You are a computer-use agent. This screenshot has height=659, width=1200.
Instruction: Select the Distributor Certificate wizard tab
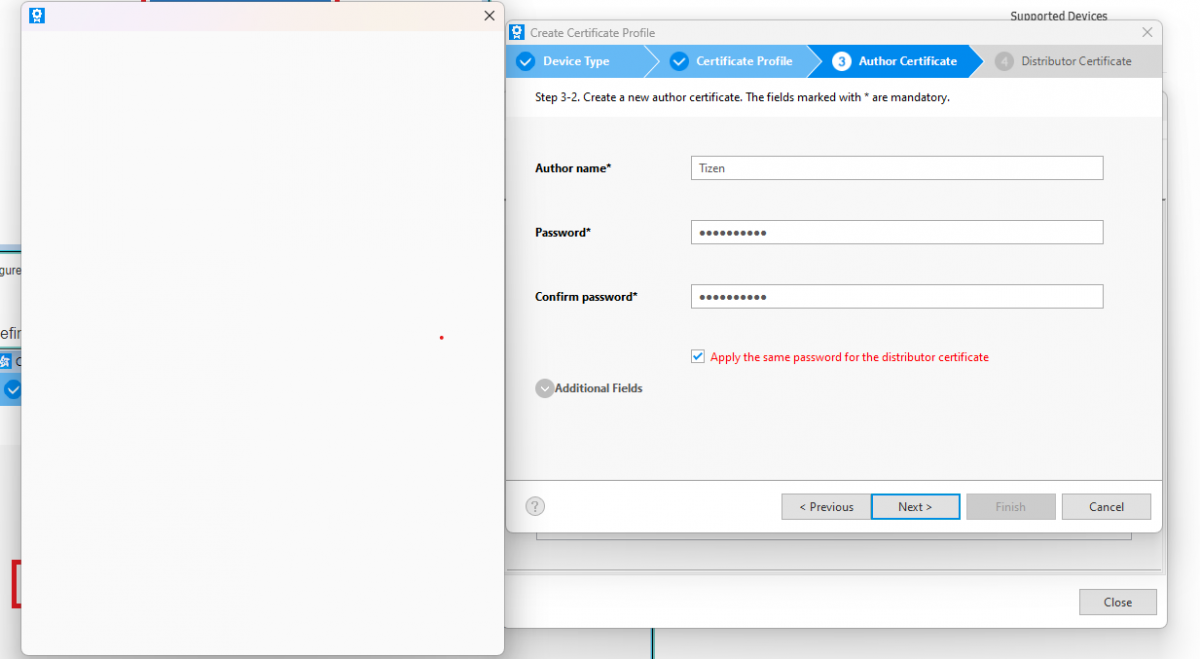(1075, 61)
